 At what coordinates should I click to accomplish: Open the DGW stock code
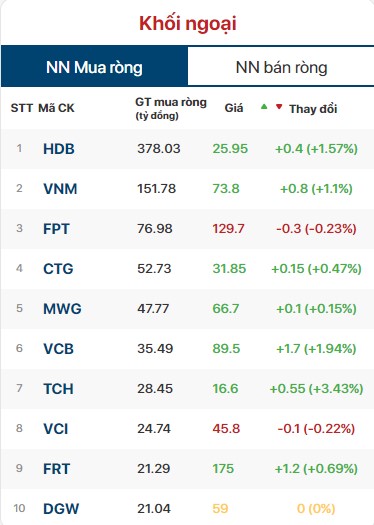point(61,509)
